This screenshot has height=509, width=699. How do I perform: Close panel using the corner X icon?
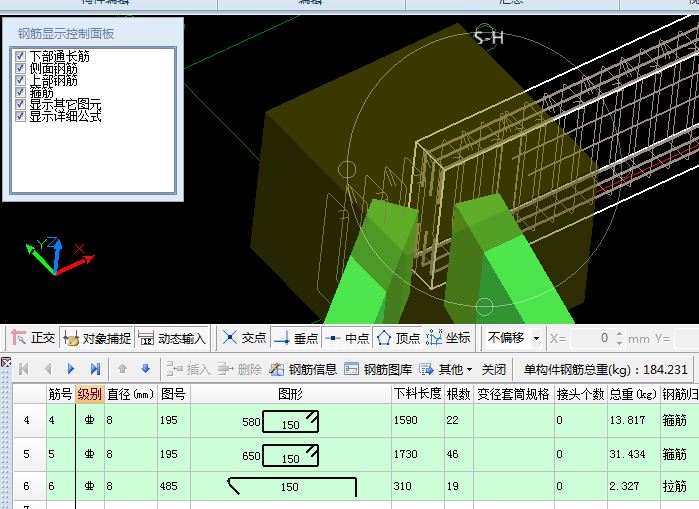click(x=5, y=361)
